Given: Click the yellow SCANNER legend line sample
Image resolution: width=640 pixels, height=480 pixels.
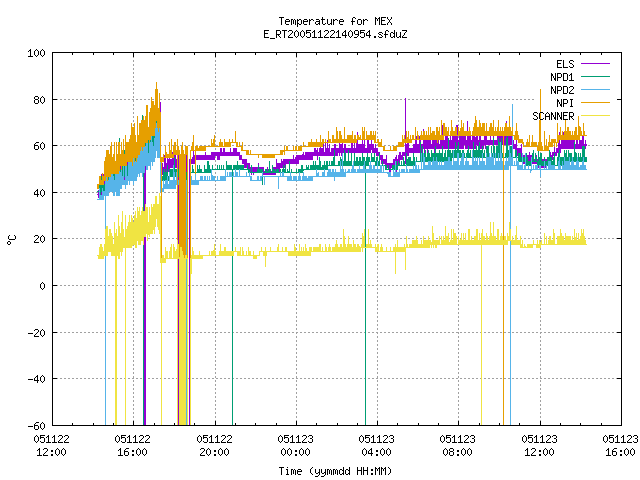Looking at the screenshot, I should coord(595,116).
